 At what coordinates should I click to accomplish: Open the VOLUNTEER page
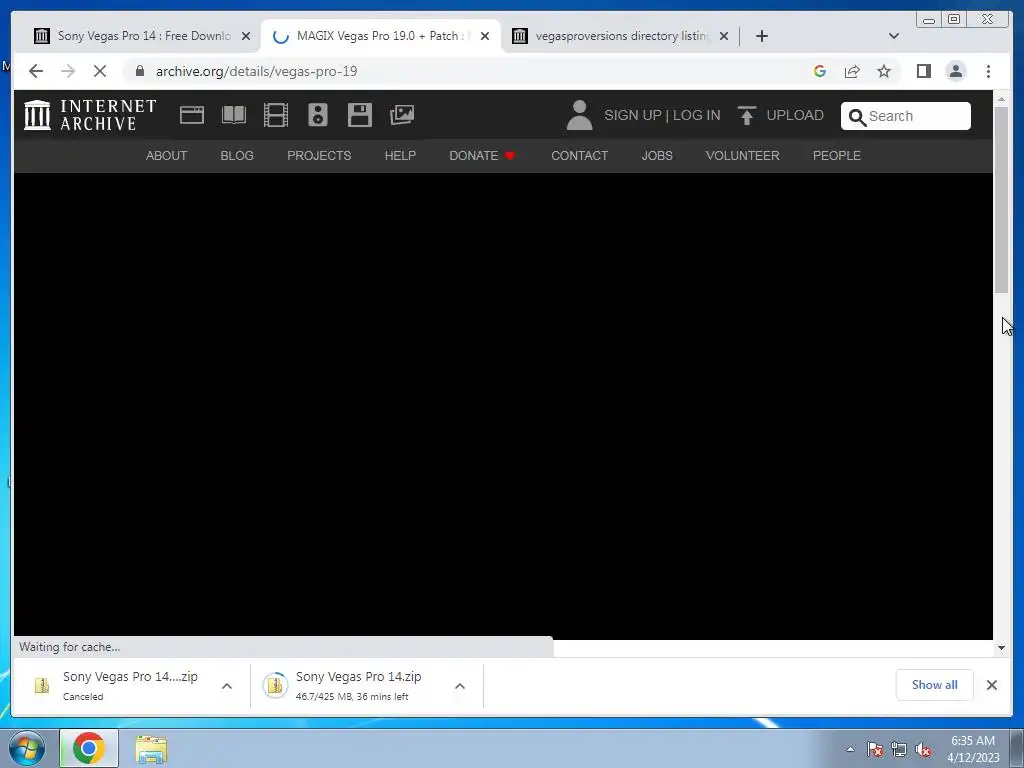tap(743, 155)
